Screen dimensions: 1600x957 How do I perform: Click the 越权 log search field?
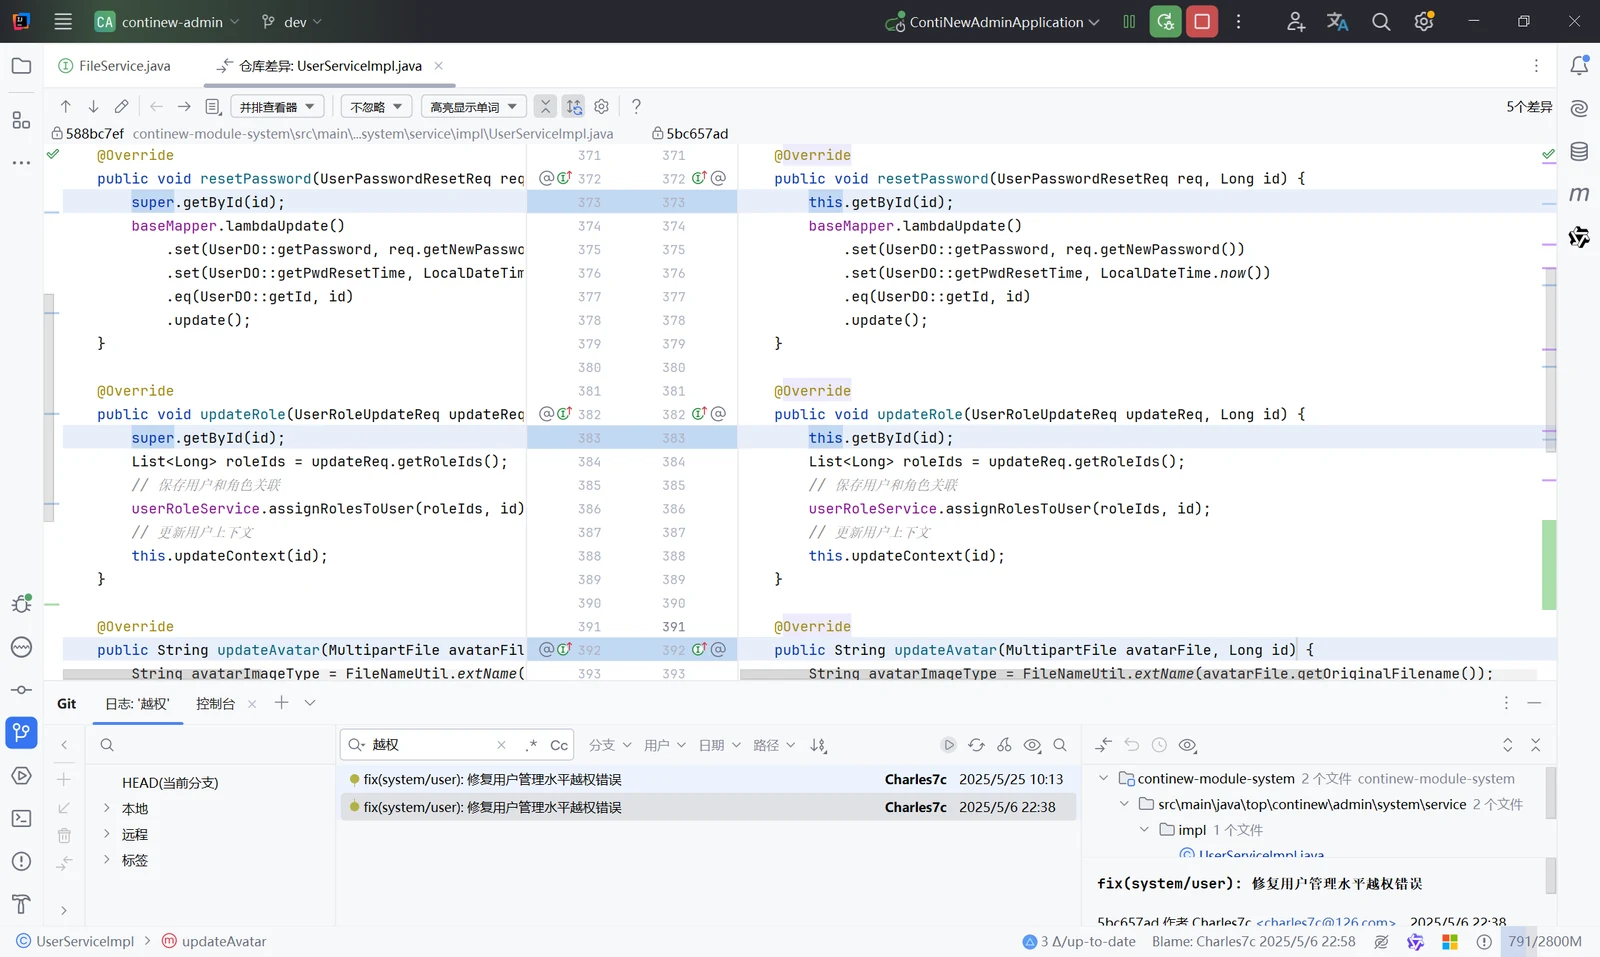point(430,745)
